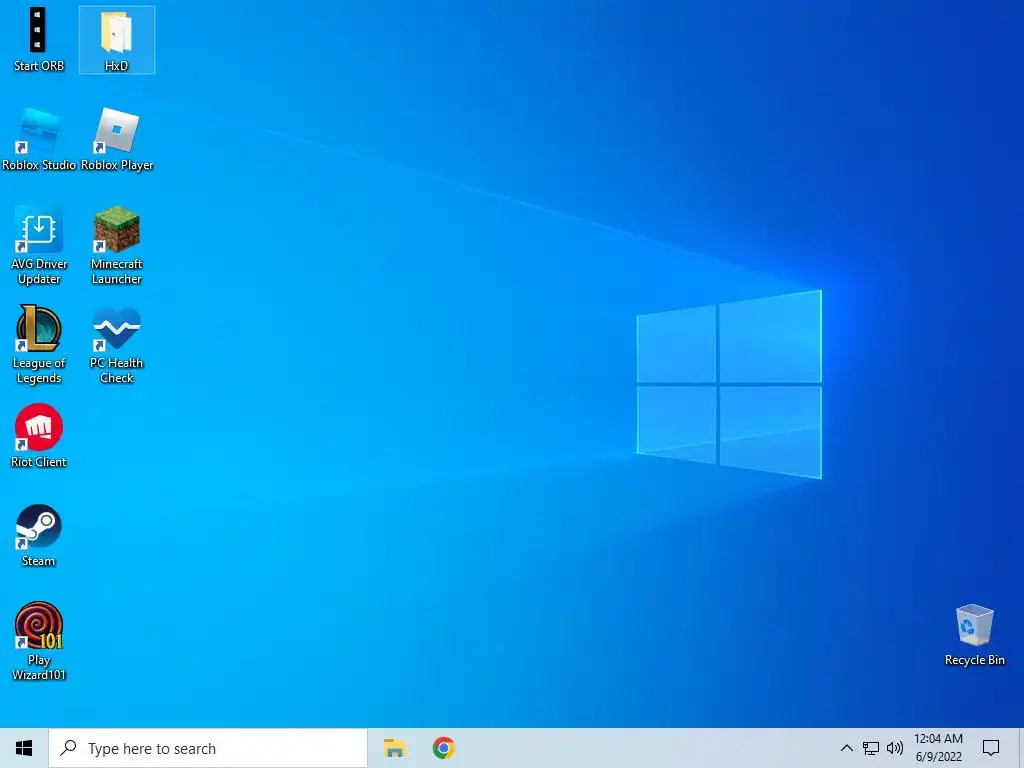Click the magnifier in the search box
This screenshot has width=1024, height=768.
point(69,748)
